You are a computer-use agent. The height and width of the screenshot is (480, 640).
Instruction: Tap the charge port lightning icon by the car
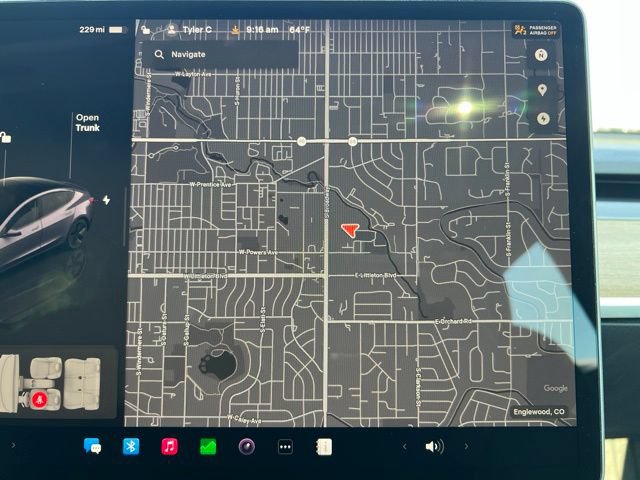click(x=106, y=200)
